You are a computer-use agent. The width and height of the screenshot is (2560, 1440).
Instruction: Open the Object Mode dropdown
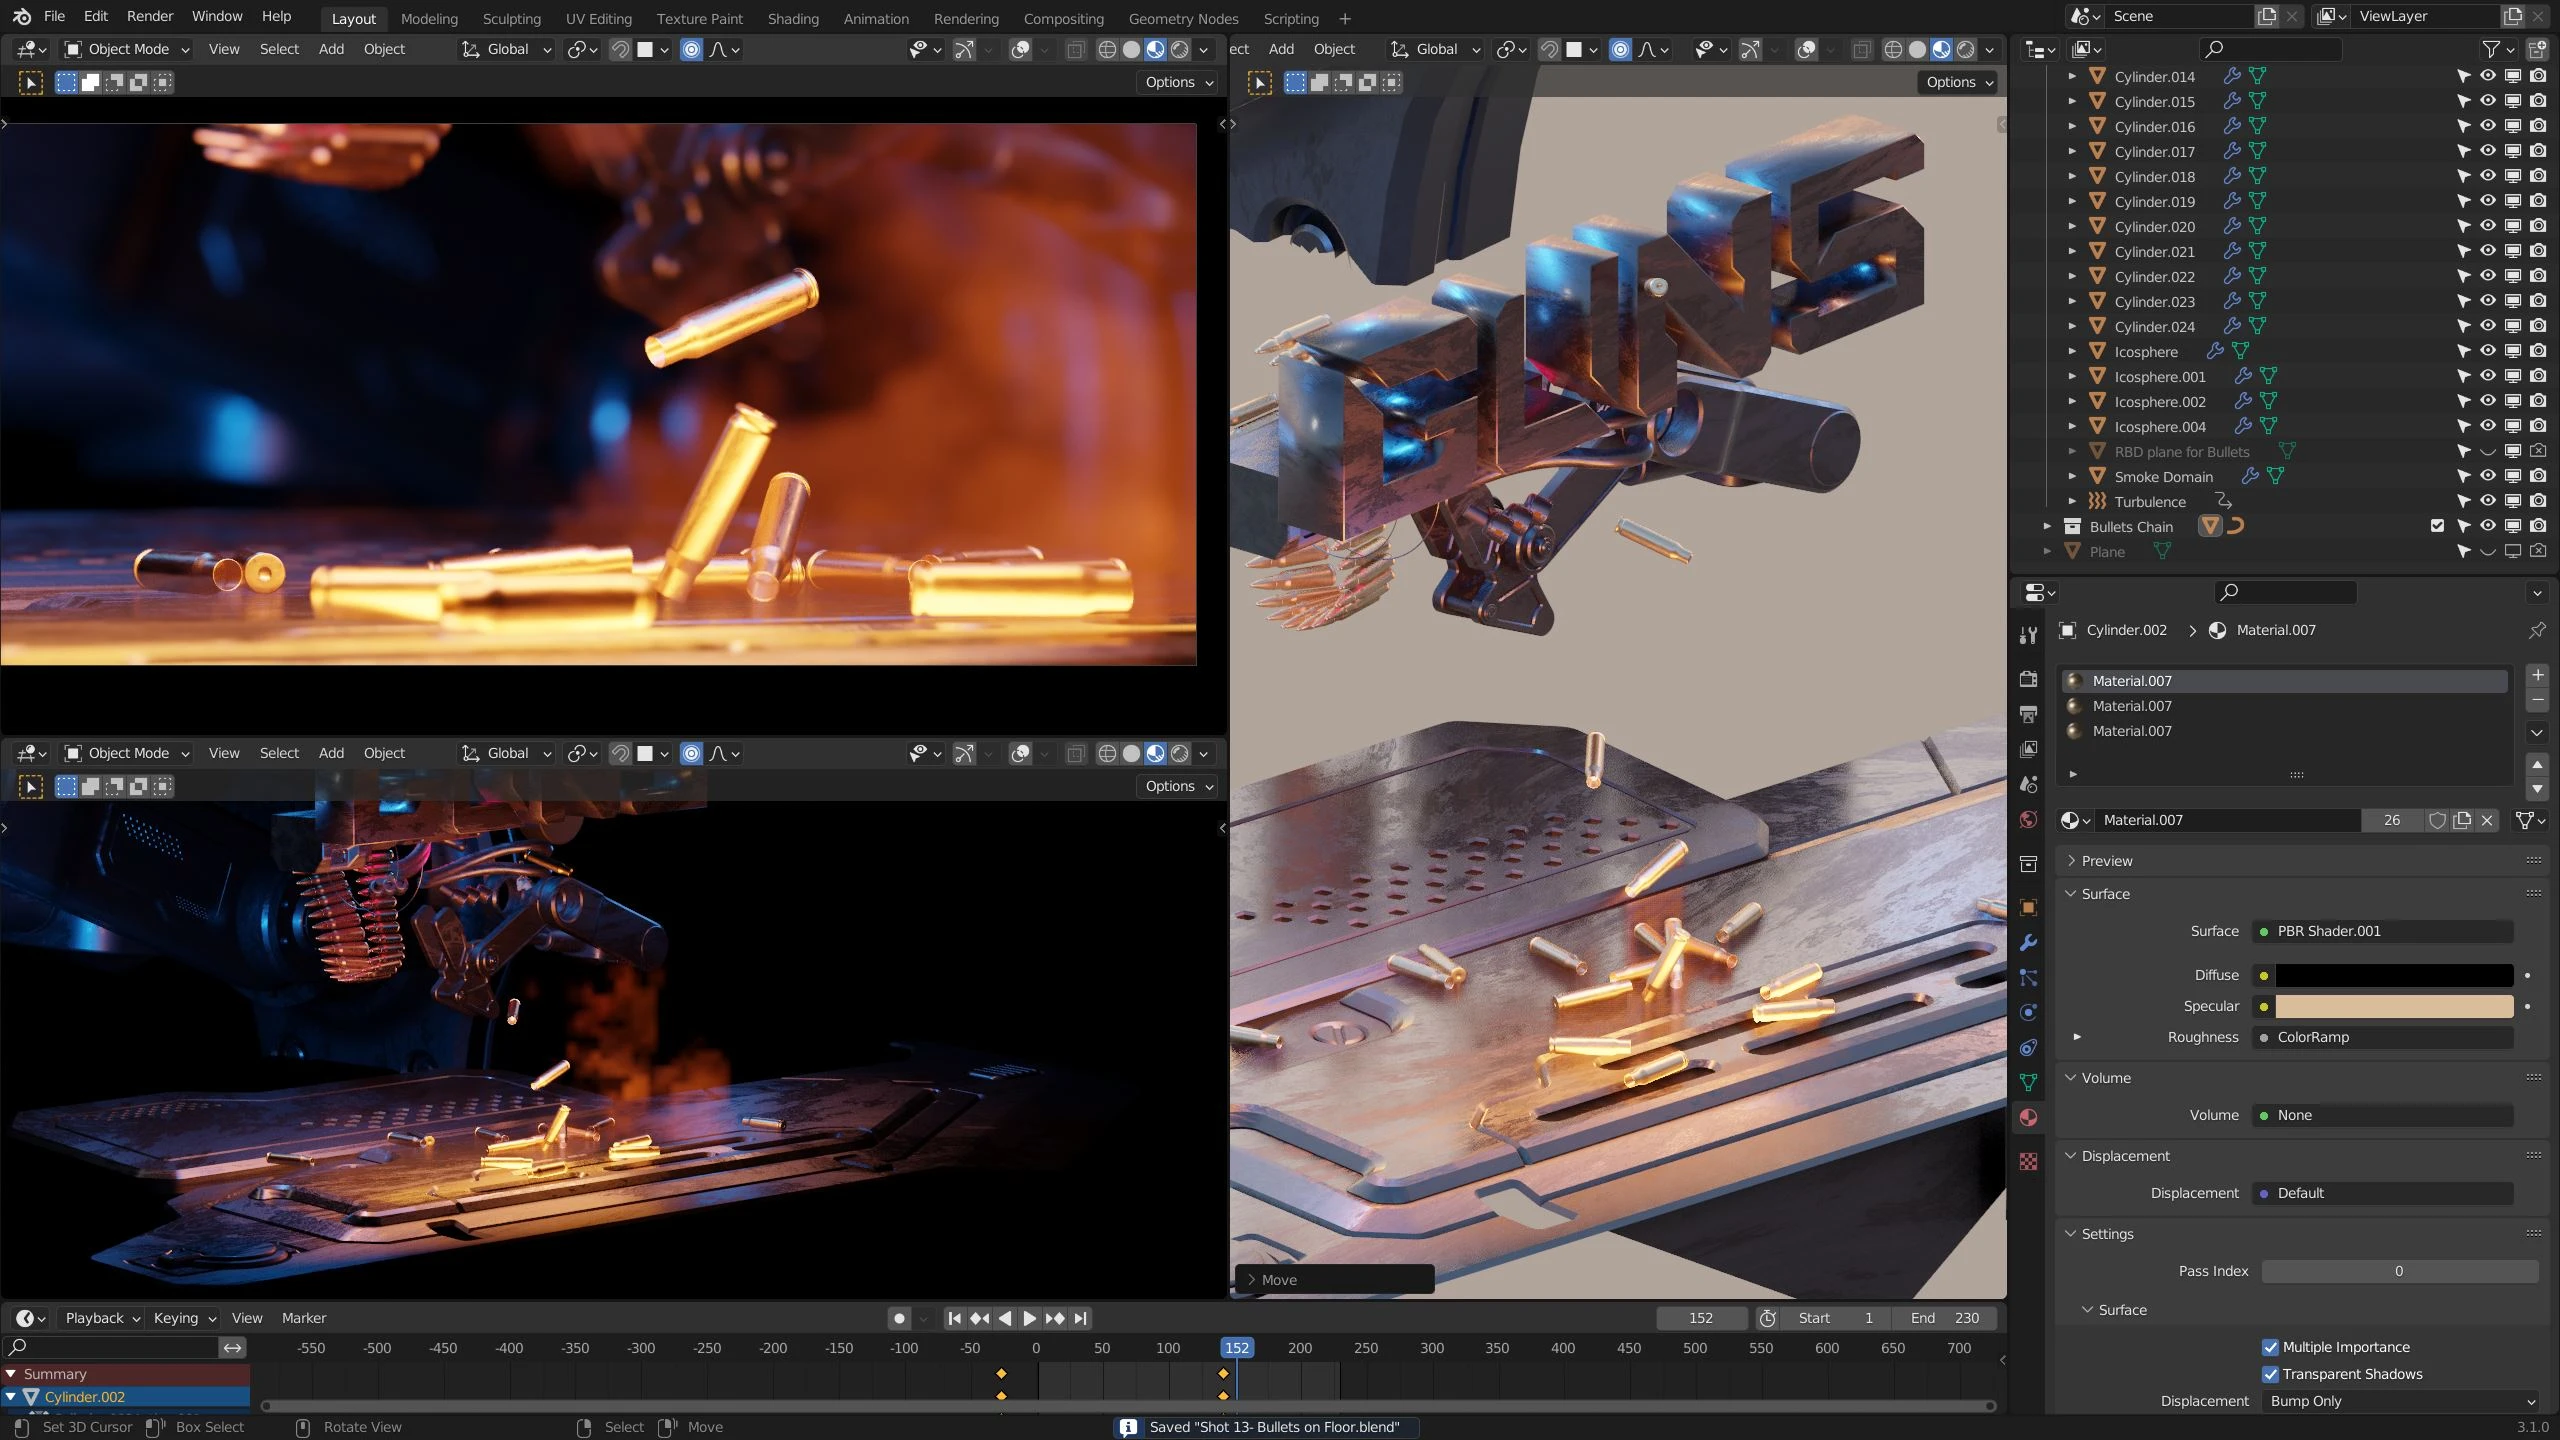[125, 49]
